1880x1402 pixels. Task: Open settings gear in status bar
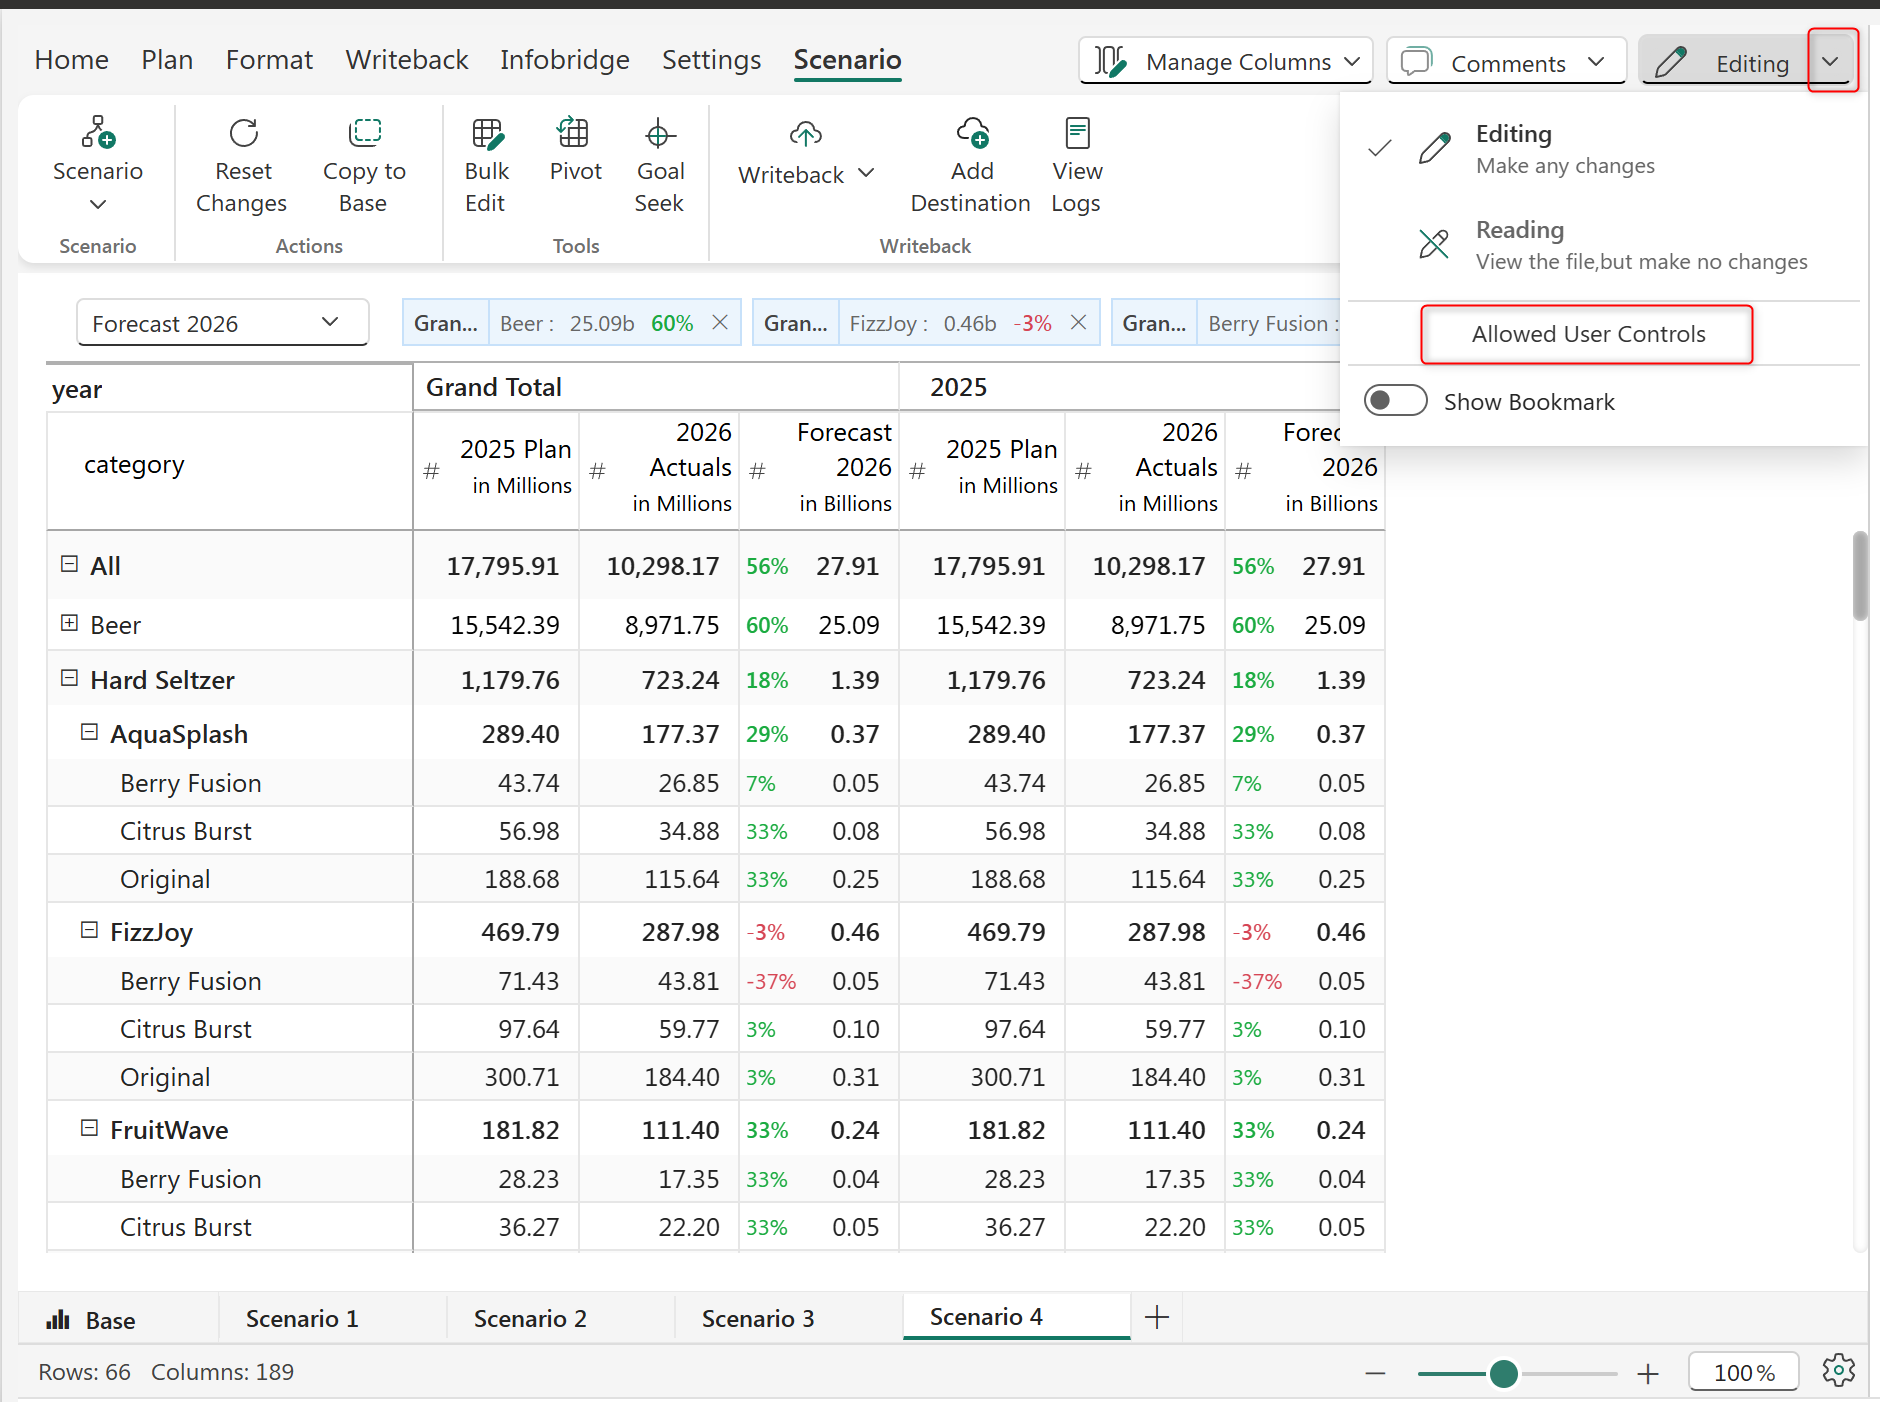click(x=1838, y=1371)
